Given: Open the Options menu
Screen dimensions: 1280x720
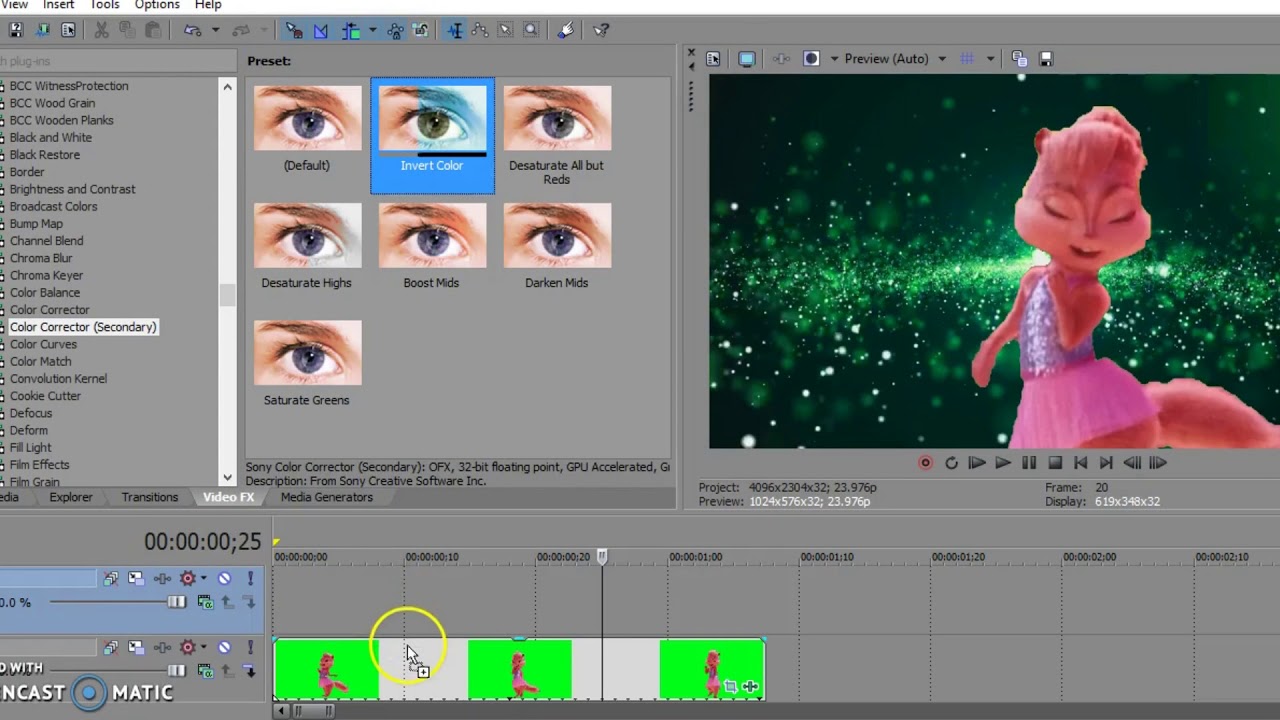Looking at the screenshot, I should click(x=157, y=5).
